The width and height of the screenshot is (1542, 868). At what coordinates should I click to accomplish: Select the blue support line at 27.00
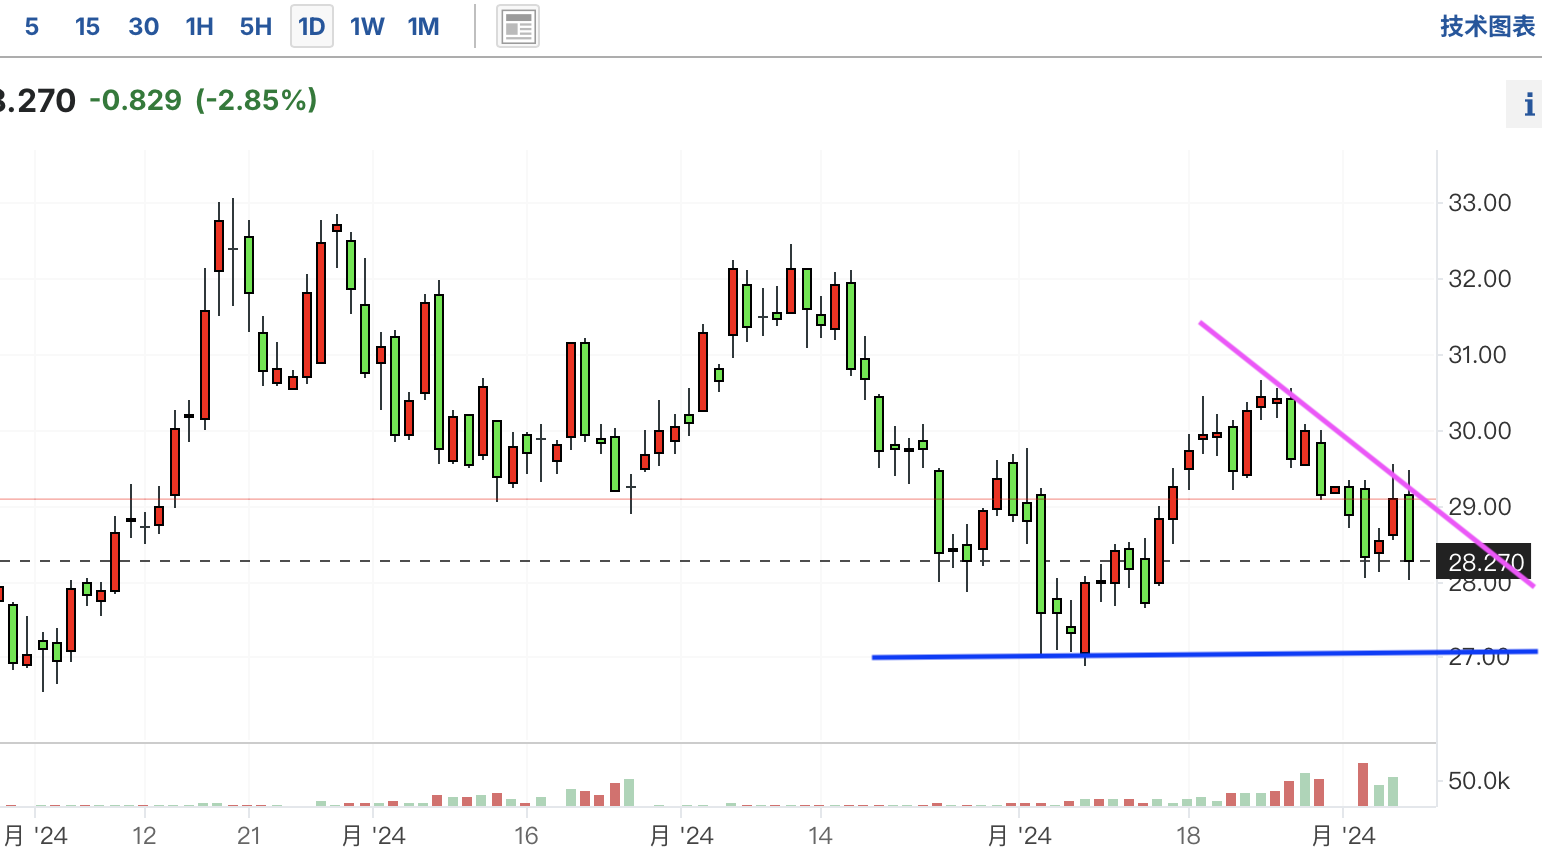pos(1204,655)
